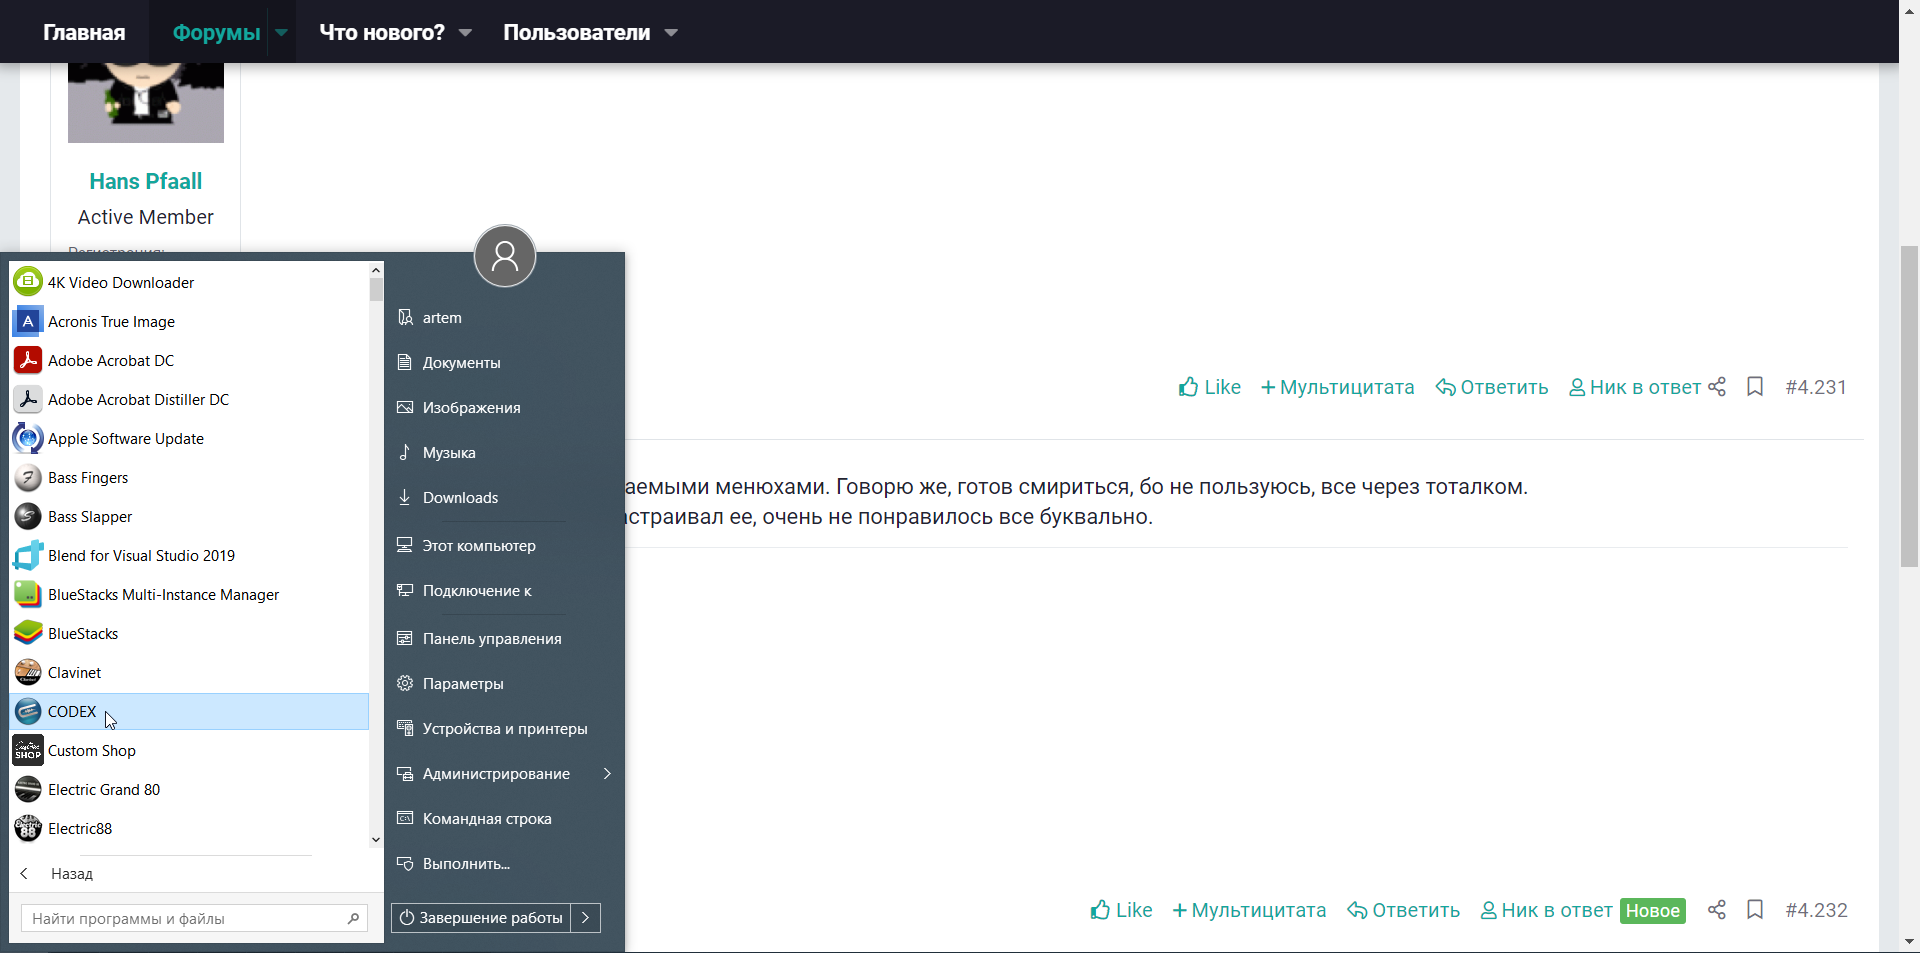
Task: Open Acronis True Image icon
Action: pos(28,321)
